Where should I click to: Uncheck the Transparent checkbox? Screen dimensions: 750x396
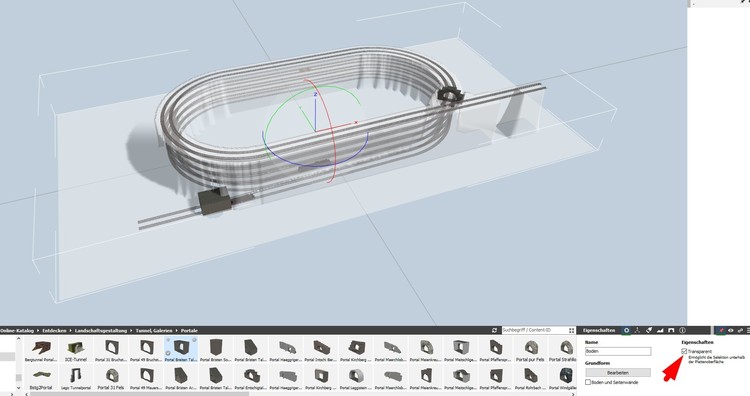point(684,351)
